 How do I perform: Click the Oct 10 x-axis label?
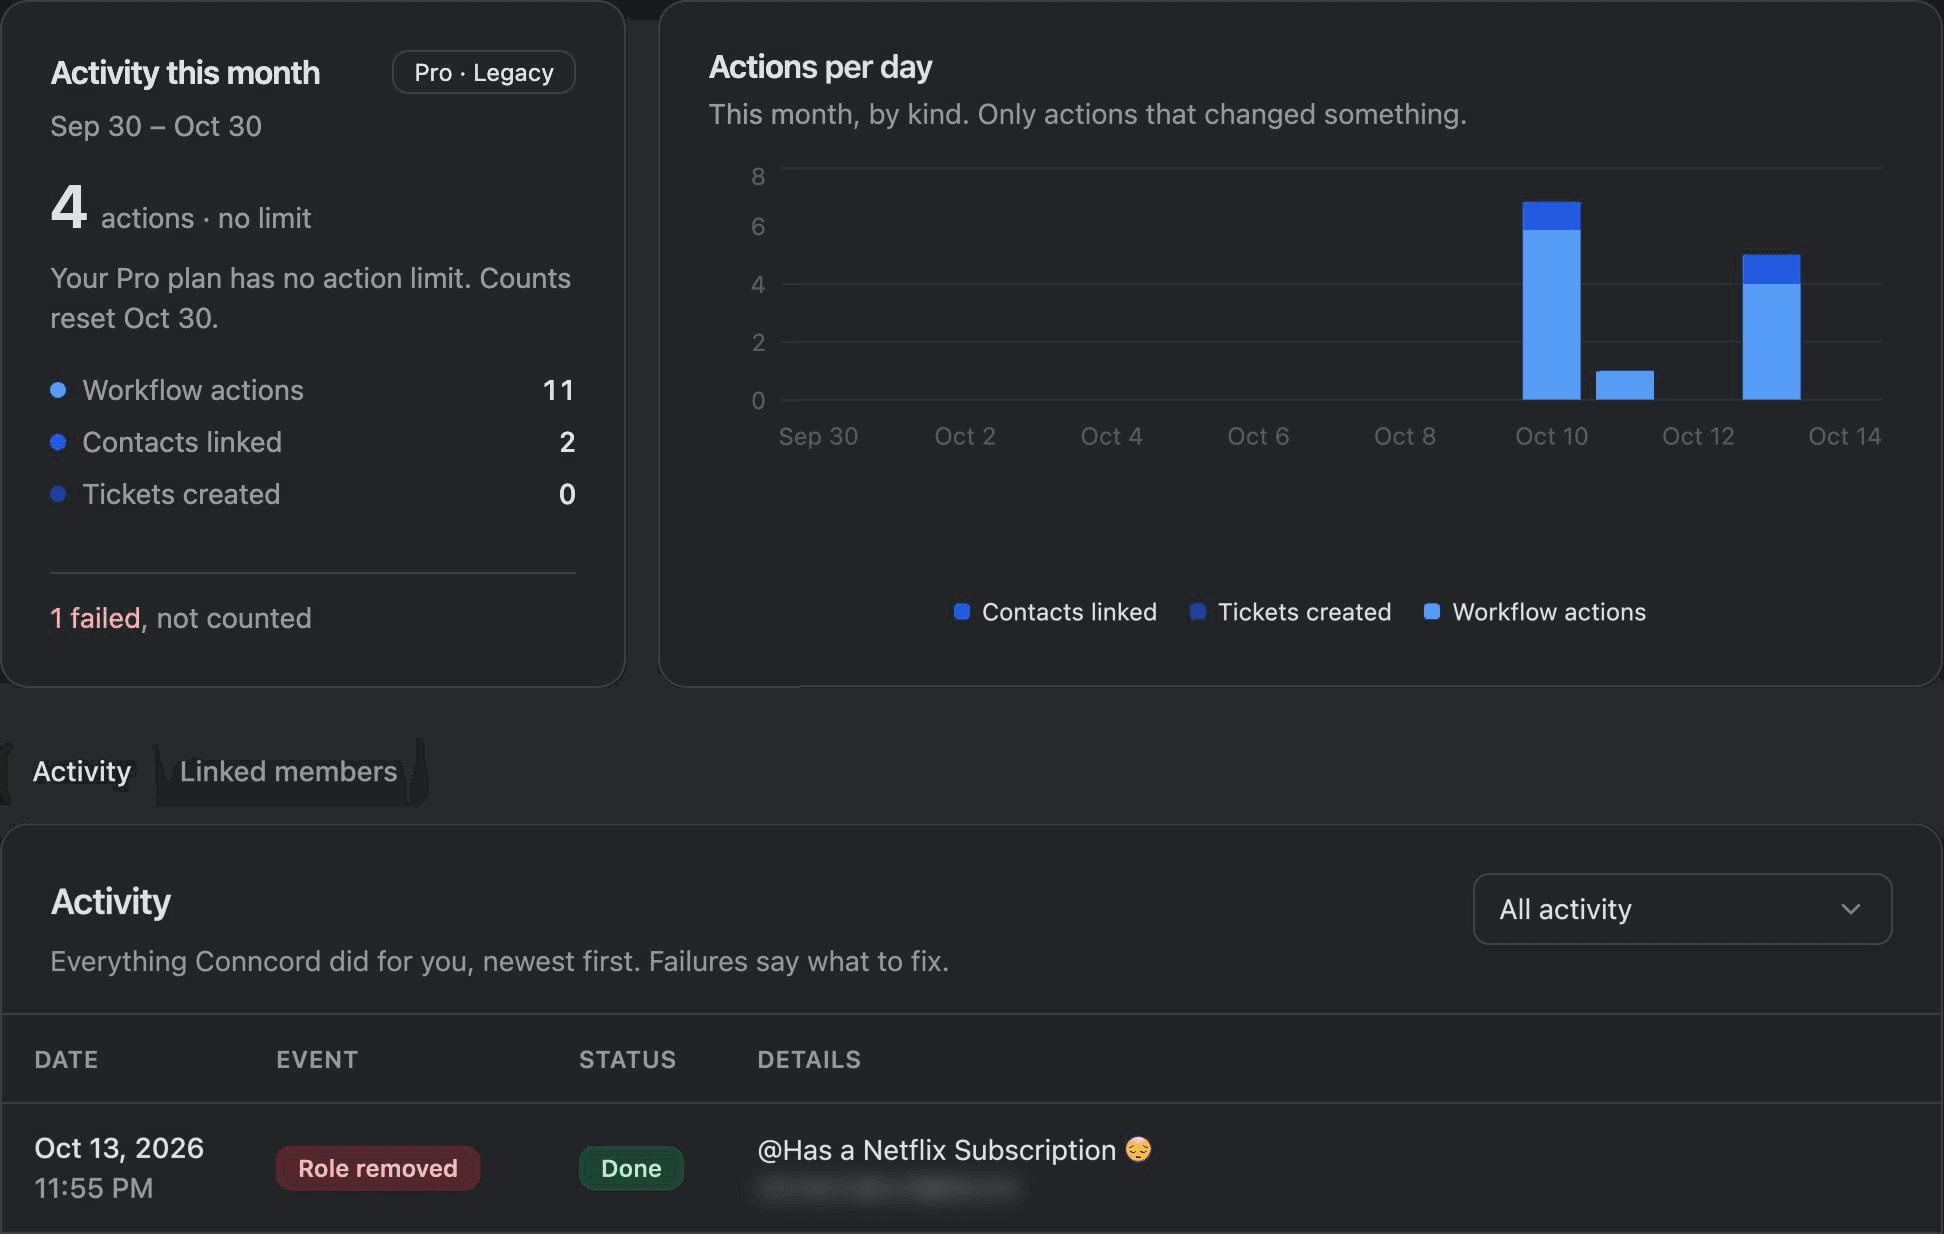coord(1551,436)
